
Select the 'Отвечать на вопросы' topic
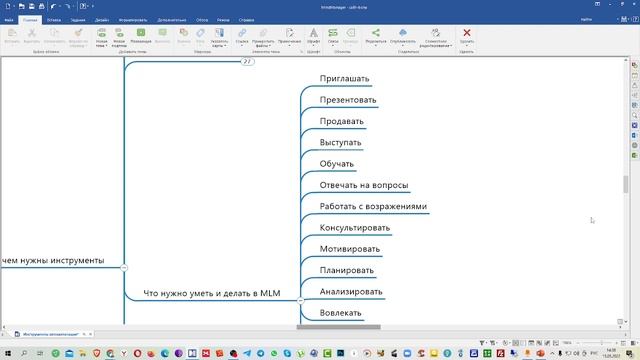(364, 185)
